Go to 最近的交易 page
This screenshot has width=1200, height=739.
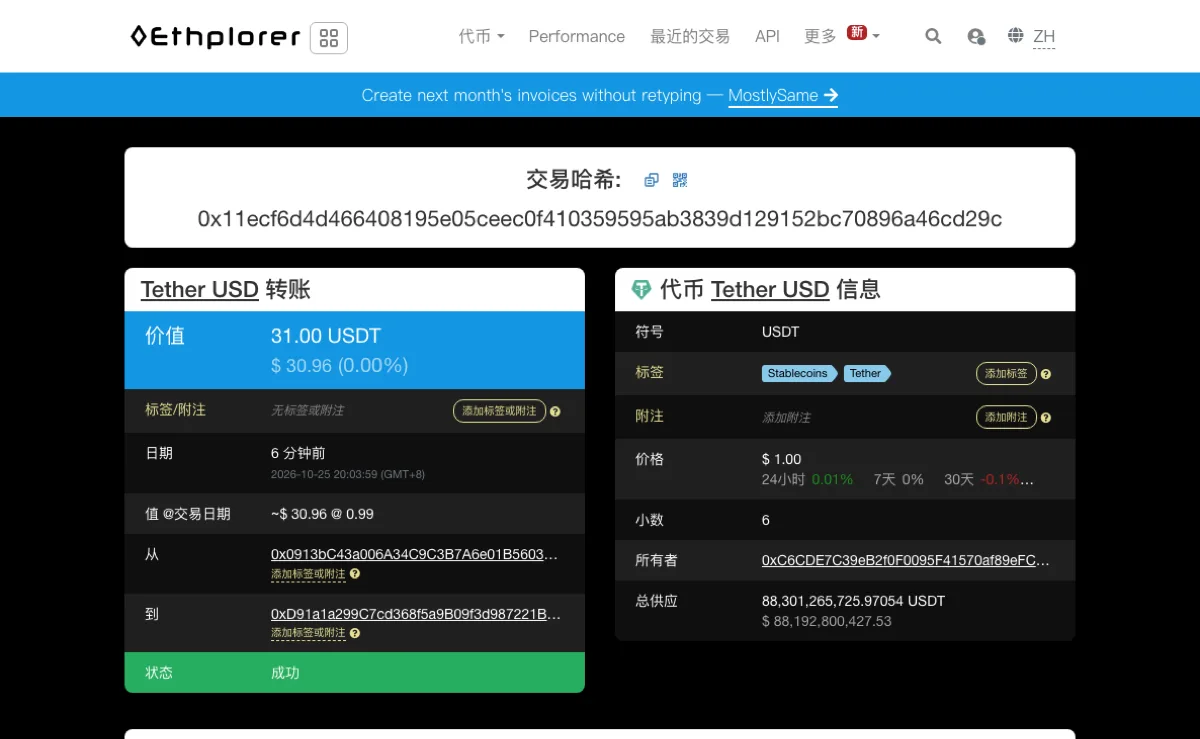click(x=690, y=36)
